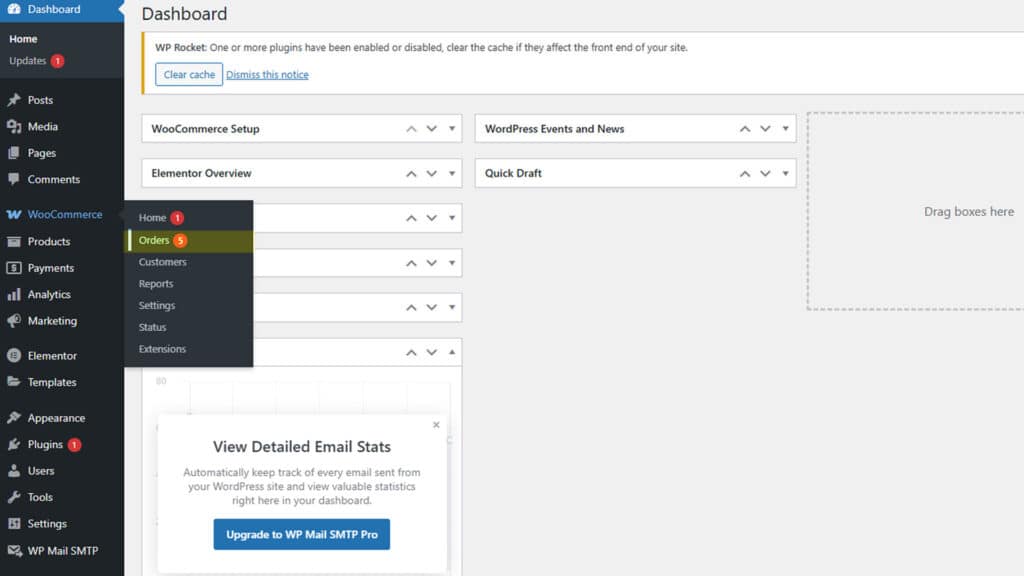Move WooCommerce Setup box up
Viewport: 1024px width, 576px height.
411,129
